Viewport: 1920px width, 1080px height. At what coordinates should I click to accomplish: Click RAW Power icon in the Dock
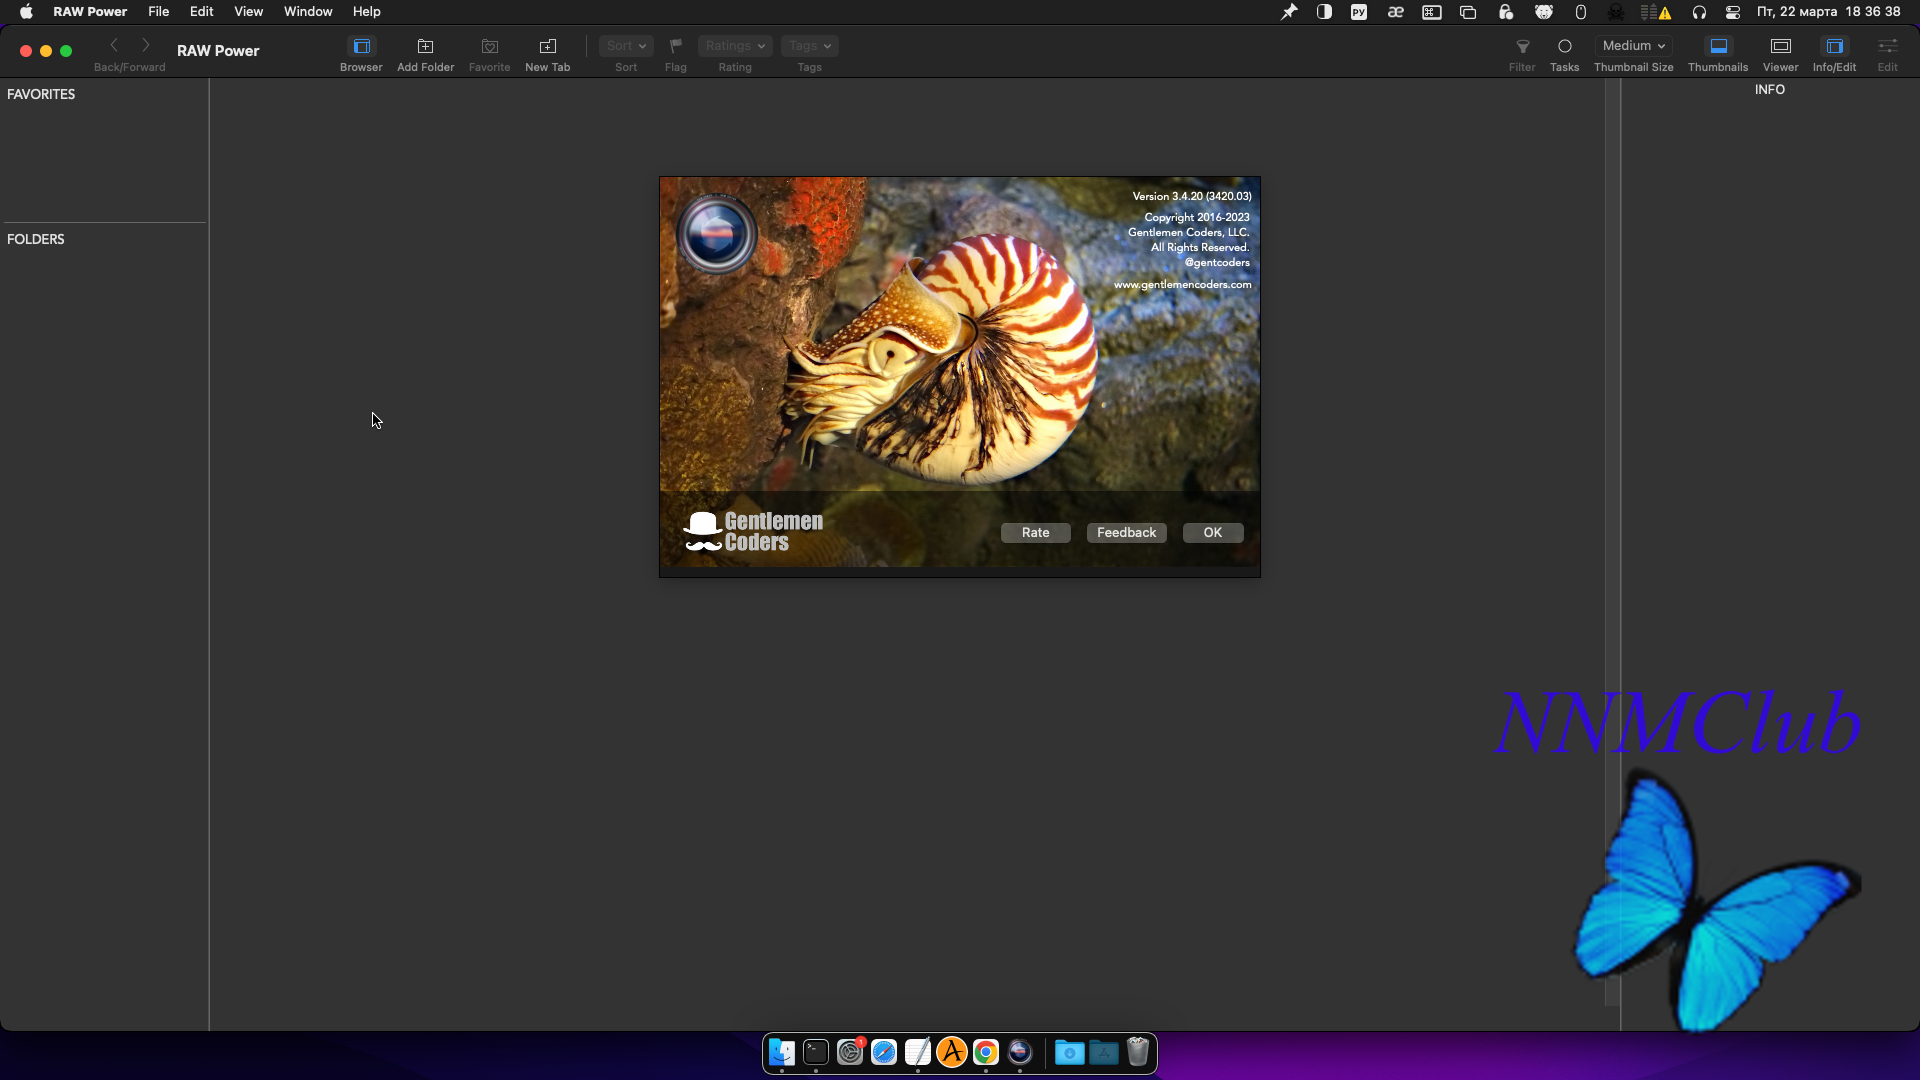click(1020, 1052)
